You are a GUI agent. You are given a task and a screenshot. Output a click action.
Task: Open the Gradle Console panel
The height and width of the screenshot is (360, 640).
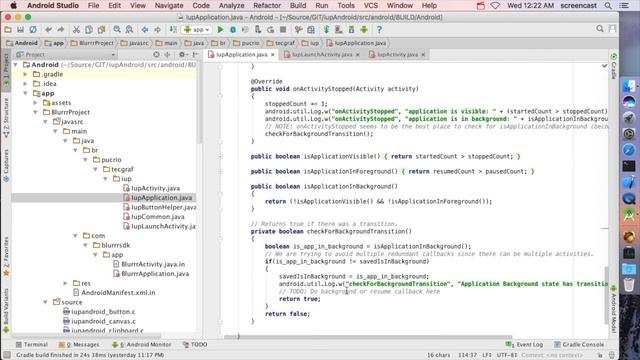tap(579, 344)
